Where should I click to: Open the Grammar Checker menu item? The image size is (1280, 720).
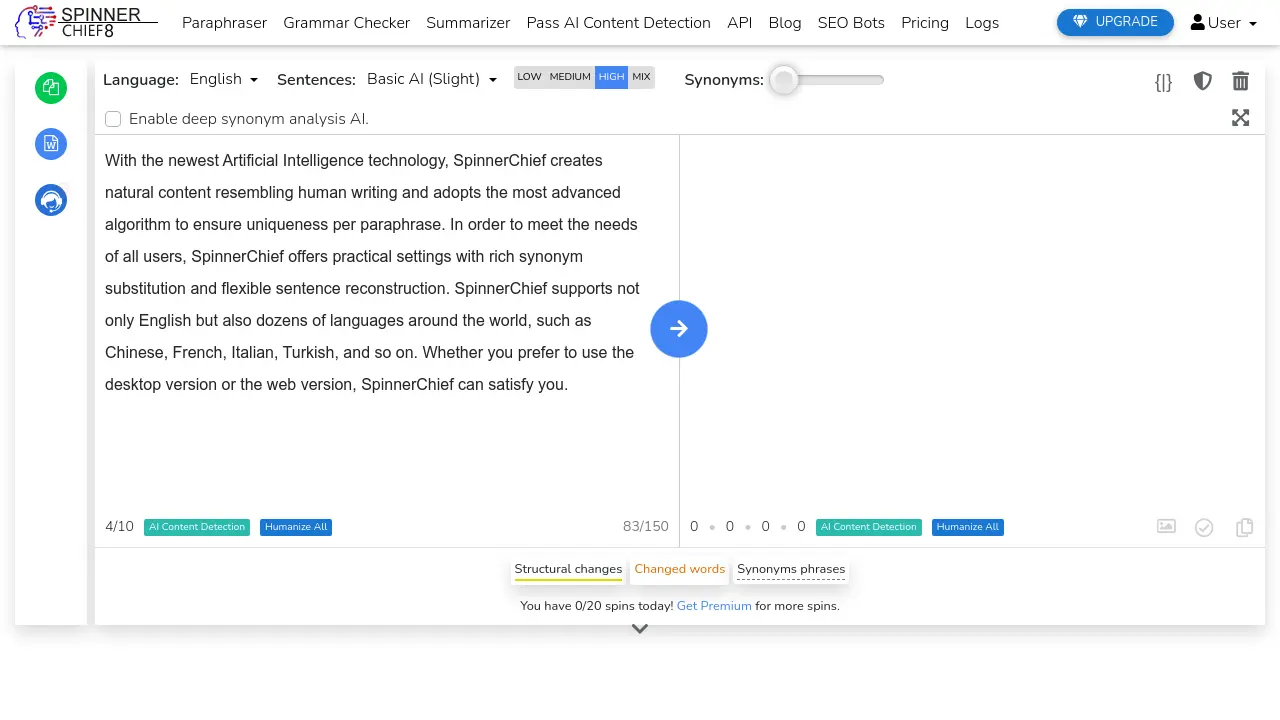[347, 22]
